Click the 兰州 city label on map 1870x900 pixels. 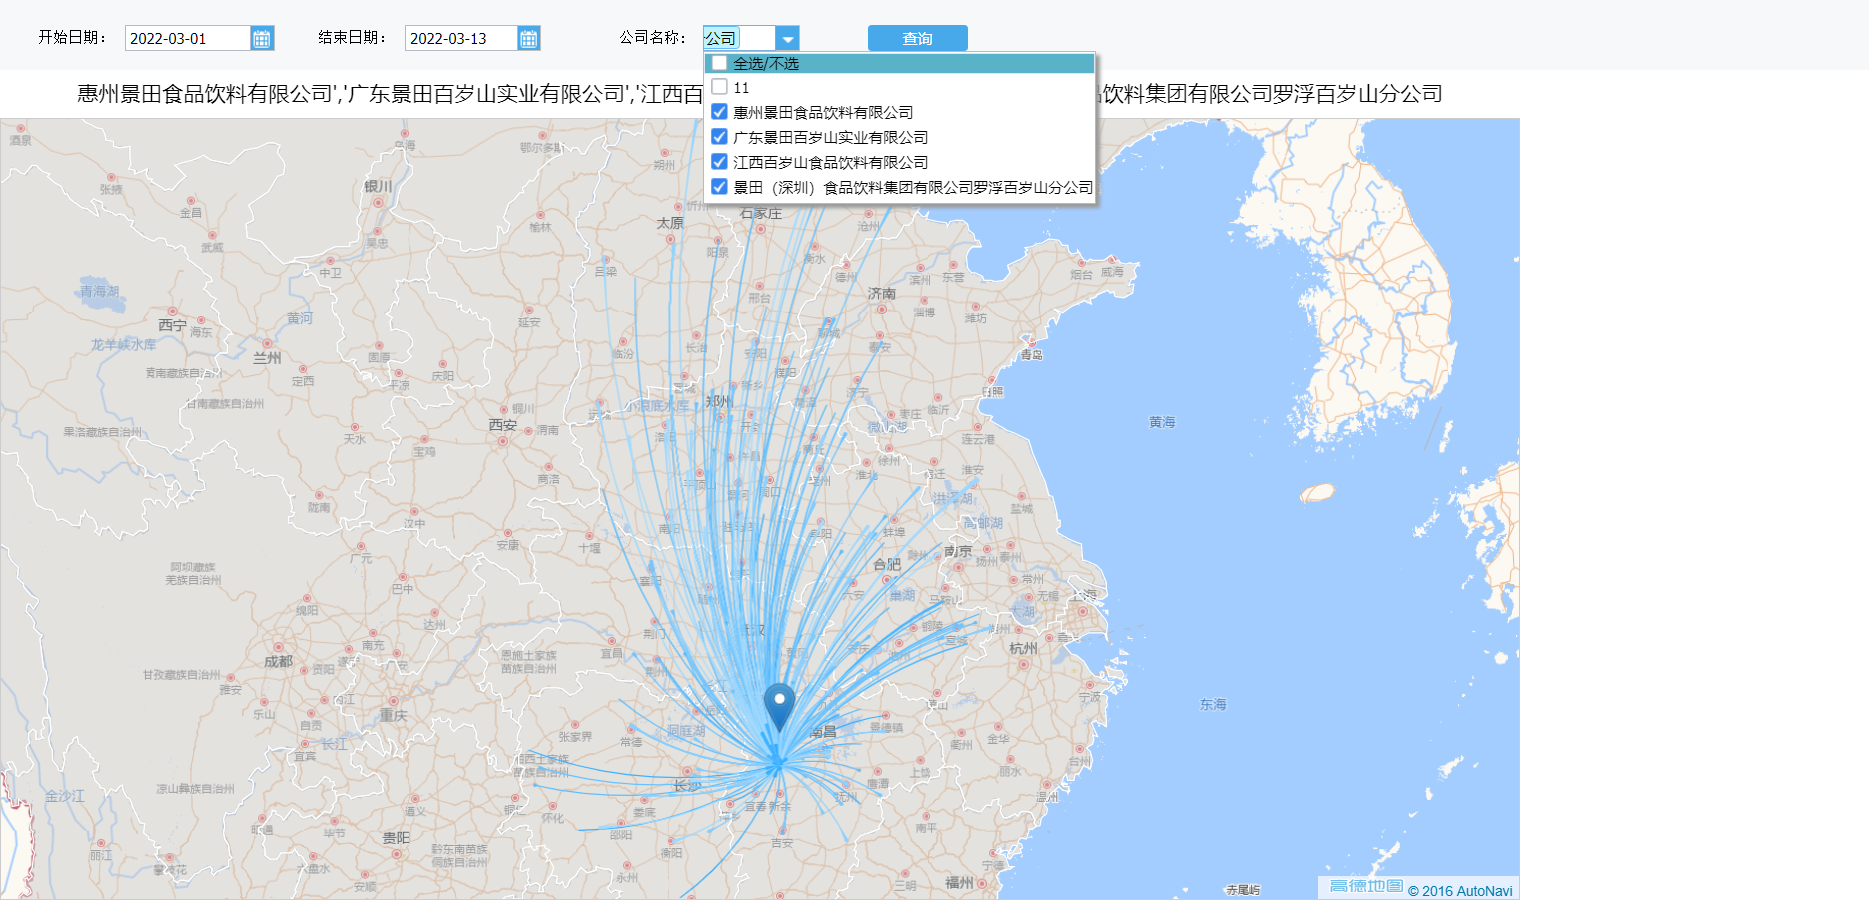[x=267, y=357]
